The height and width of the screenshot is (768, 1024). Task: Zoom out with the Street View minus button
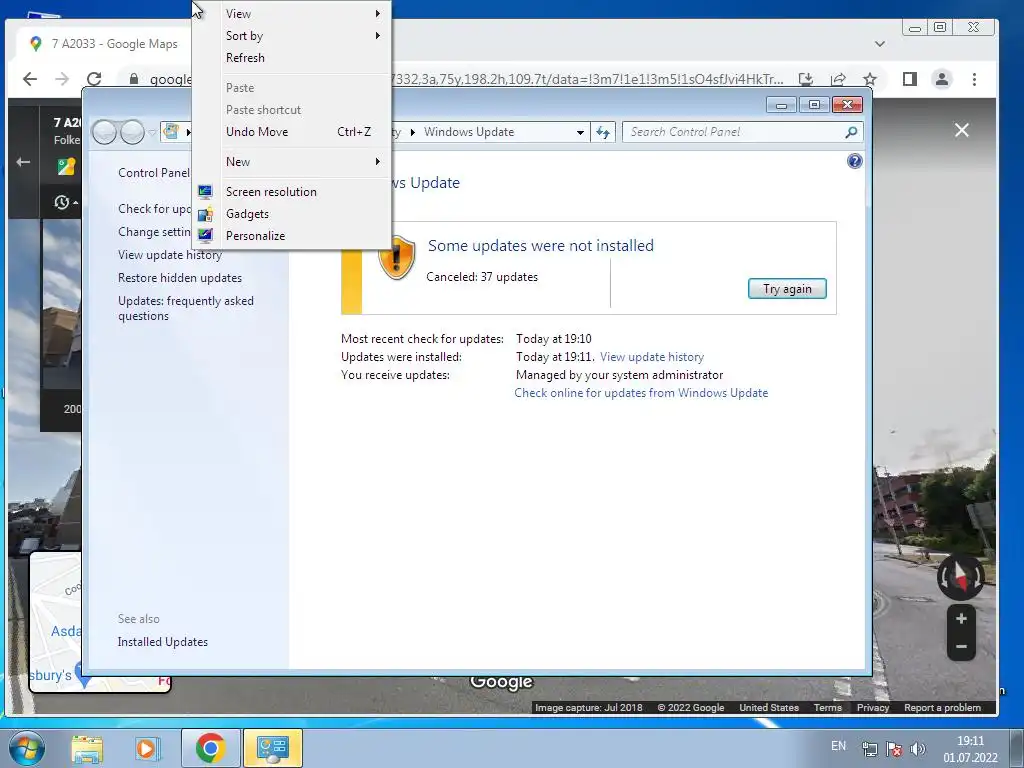click(961, 647)
